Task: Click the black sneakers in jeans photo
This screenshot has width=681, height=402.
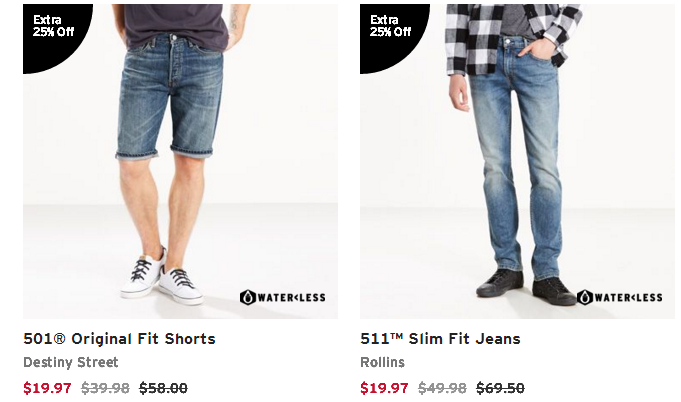Action: tap(526, 287)
